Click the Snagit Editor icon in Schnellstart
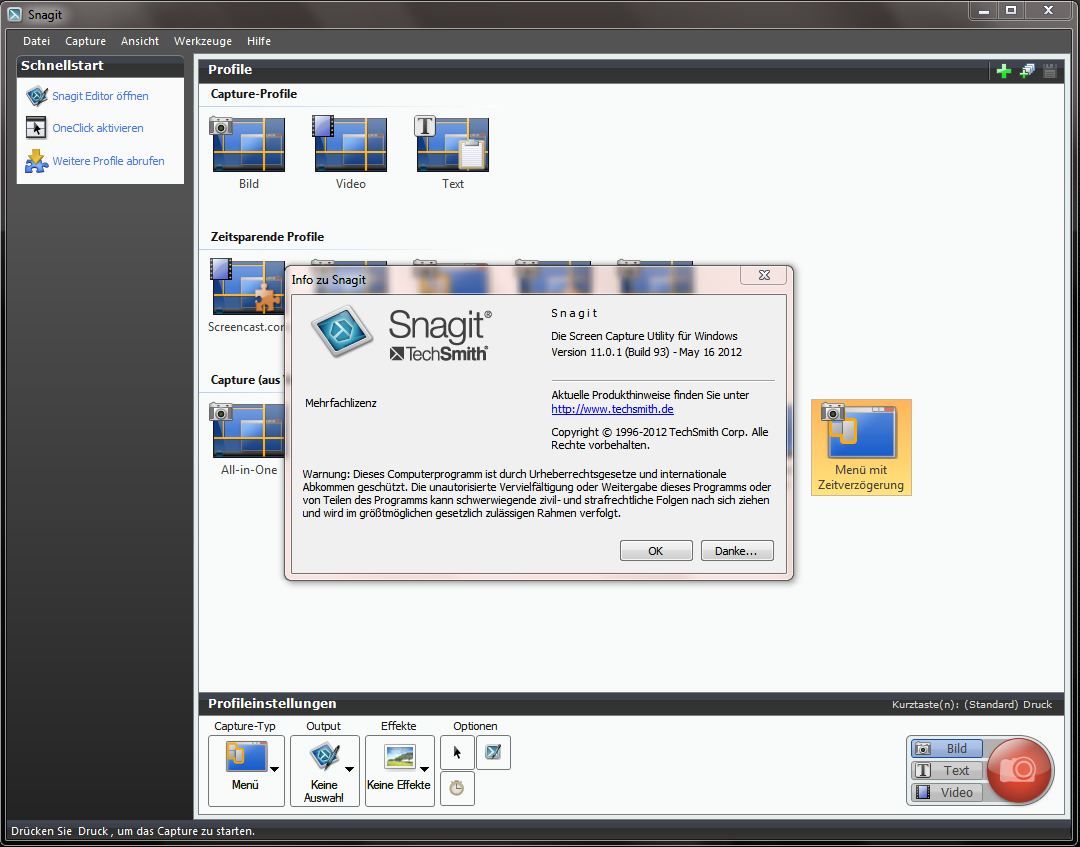The width and height of the screenshot is (1080, 847). (37, 96)
